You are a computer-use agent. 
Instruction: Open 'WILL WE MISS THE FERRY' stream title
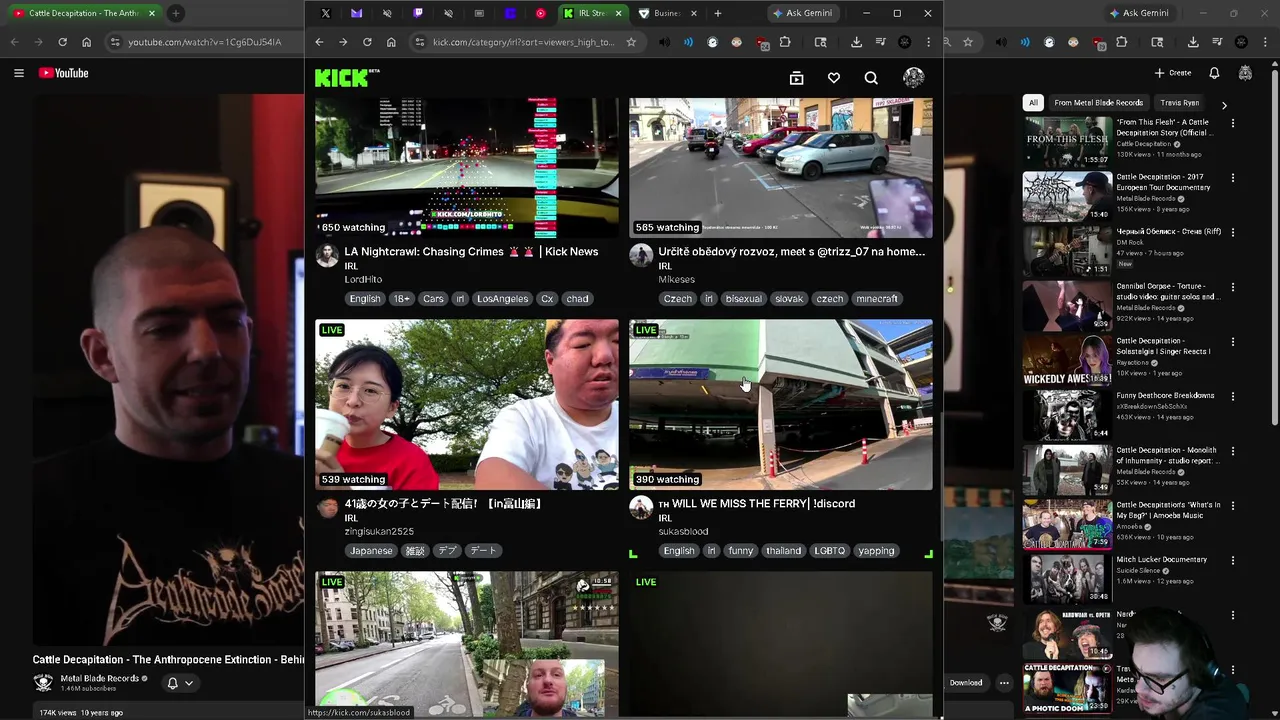coord(757,504)
